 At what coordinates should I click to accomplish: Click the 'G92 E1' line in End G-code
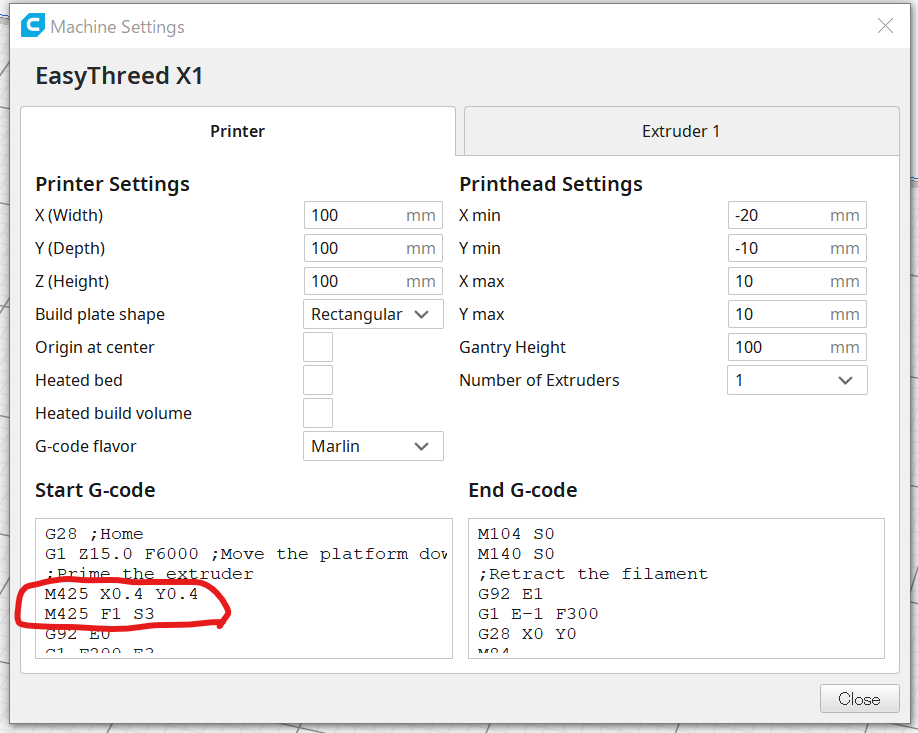pyautogui.click(x=510, y=594)
